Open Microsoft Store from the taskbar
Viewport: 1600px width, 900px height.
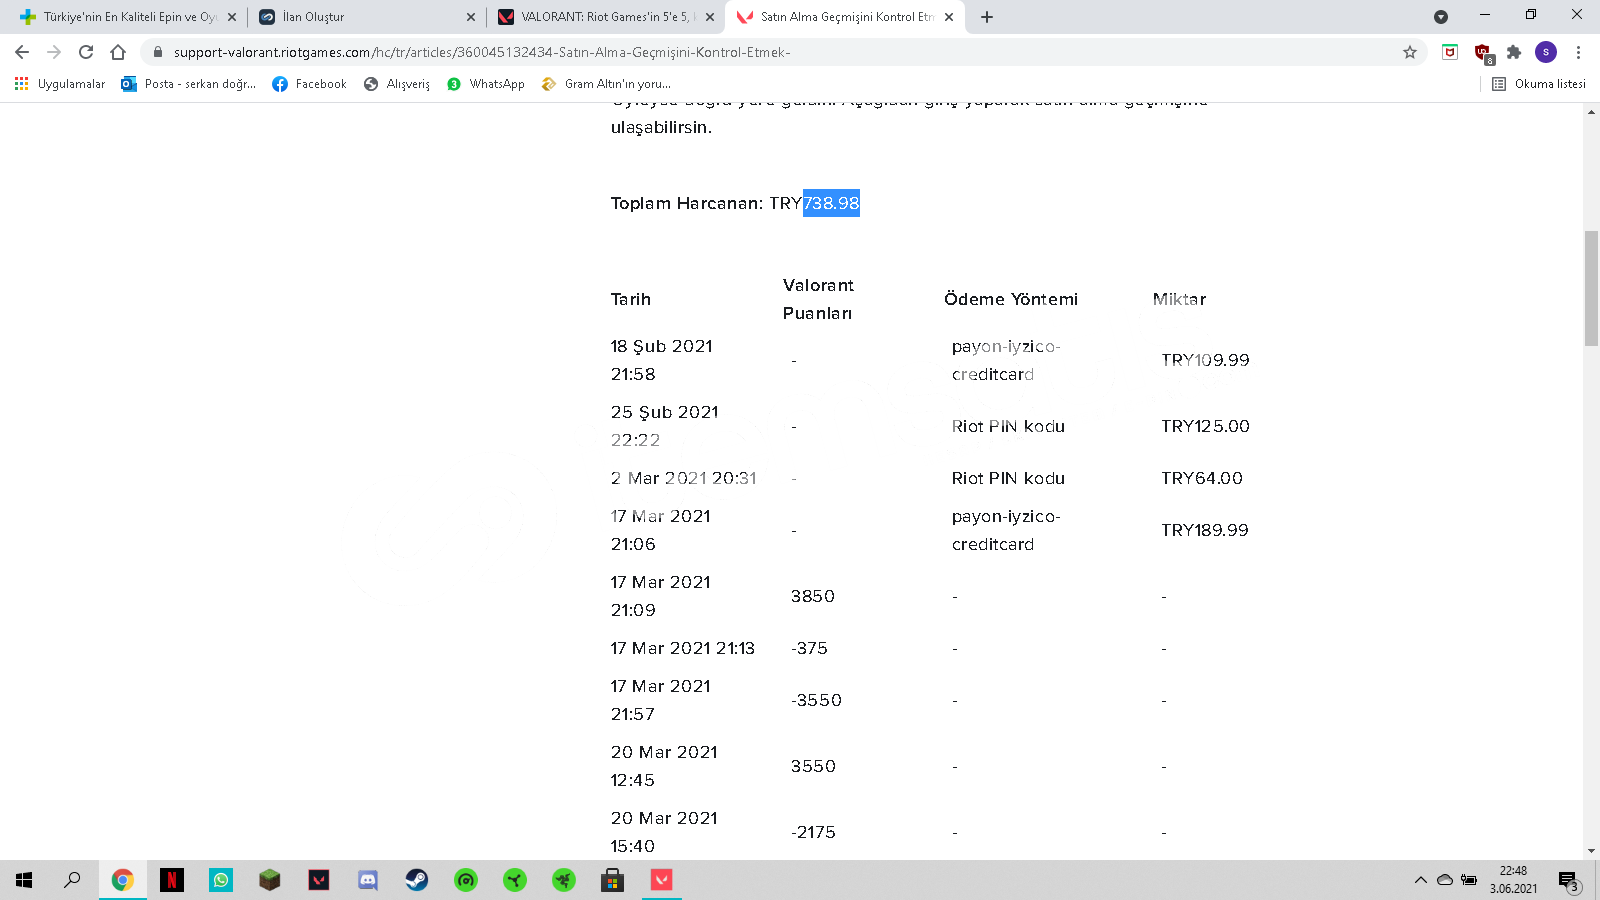click(612, 880)
